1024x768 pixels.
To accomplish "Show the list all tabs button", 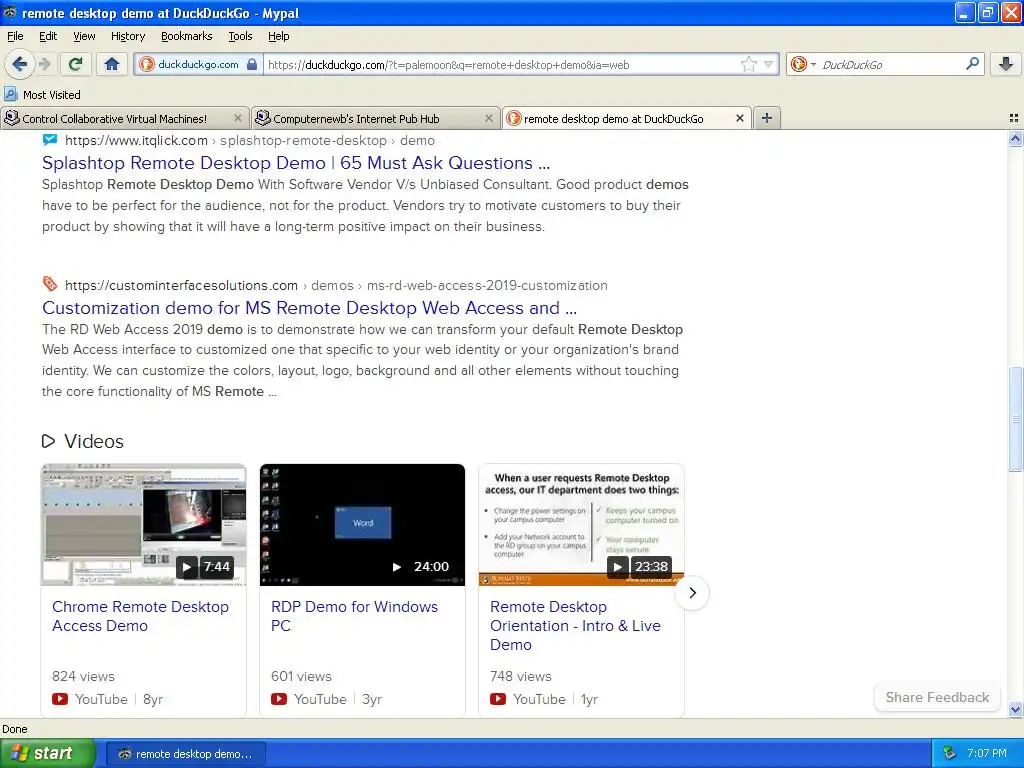I will [x=1014, y=118].
